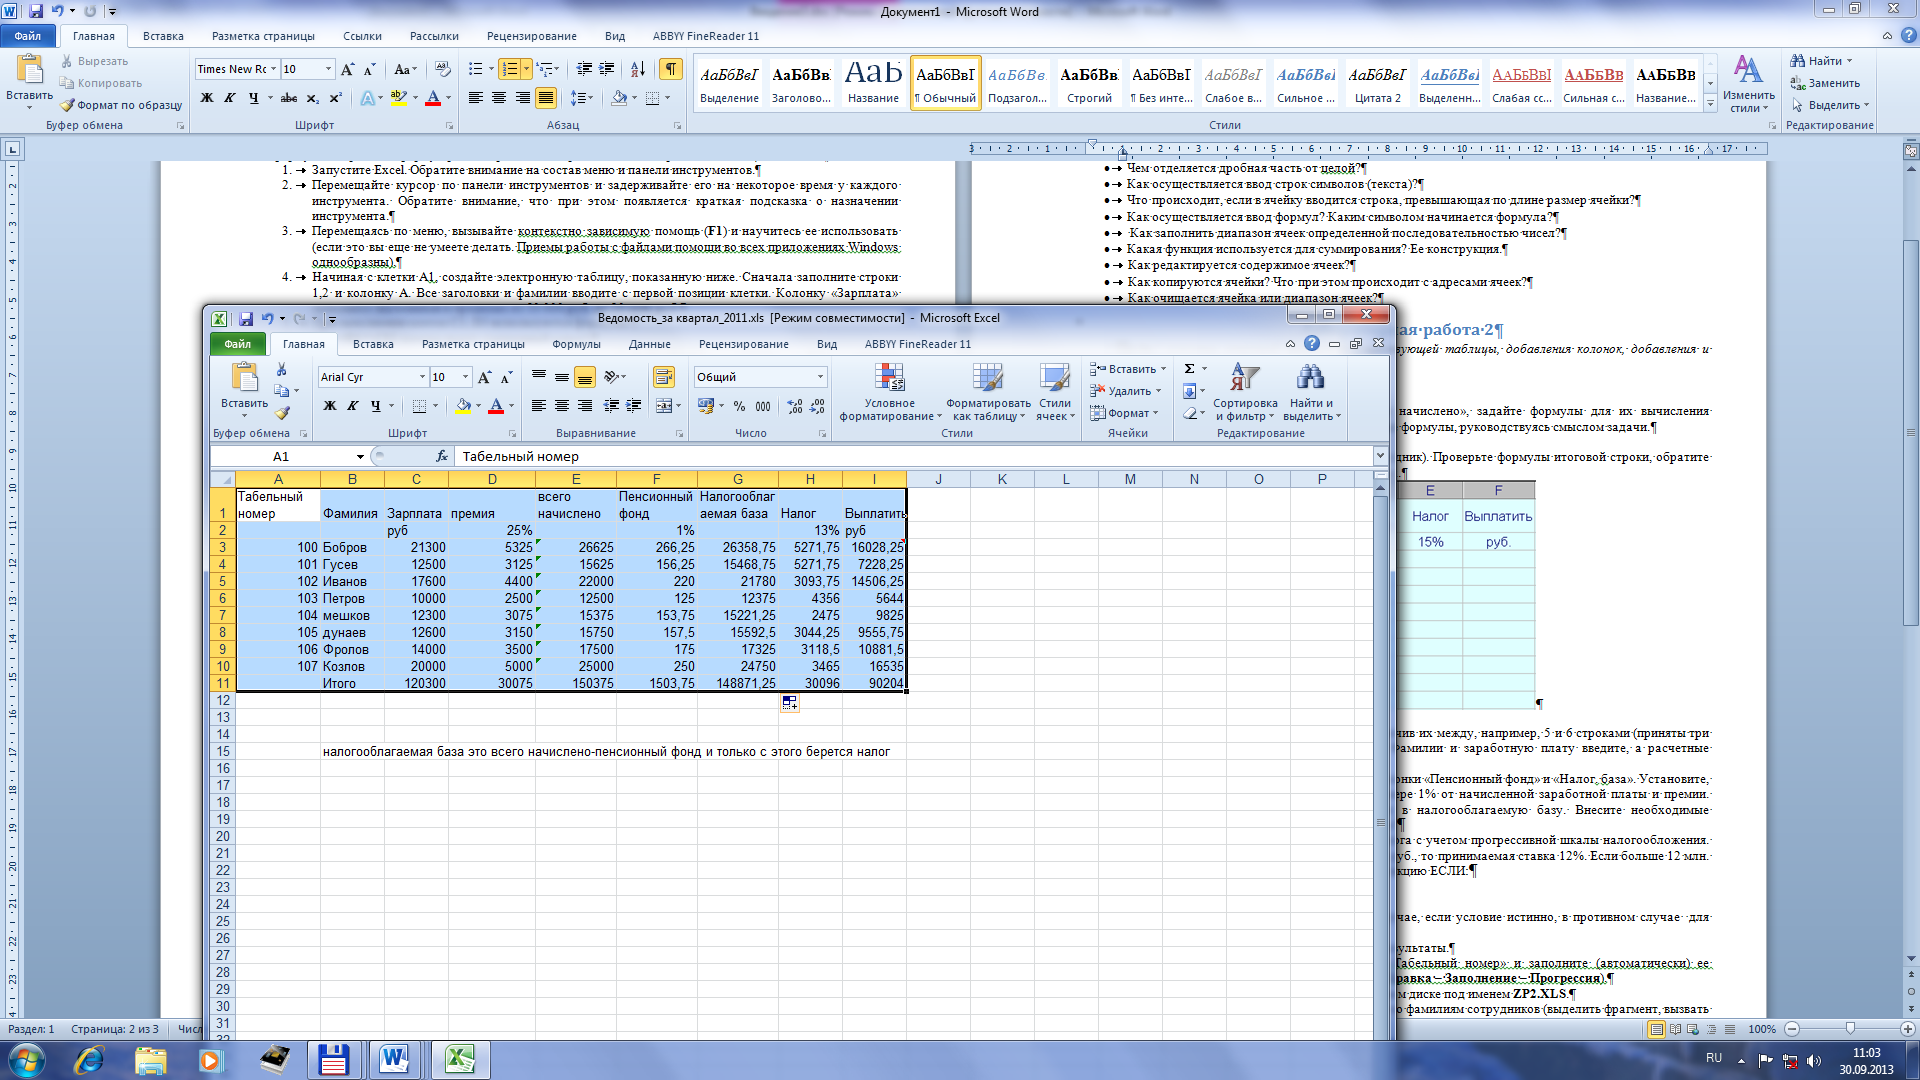Click Clear Formatting icon in Word ribbon

(x=443, y=69)
